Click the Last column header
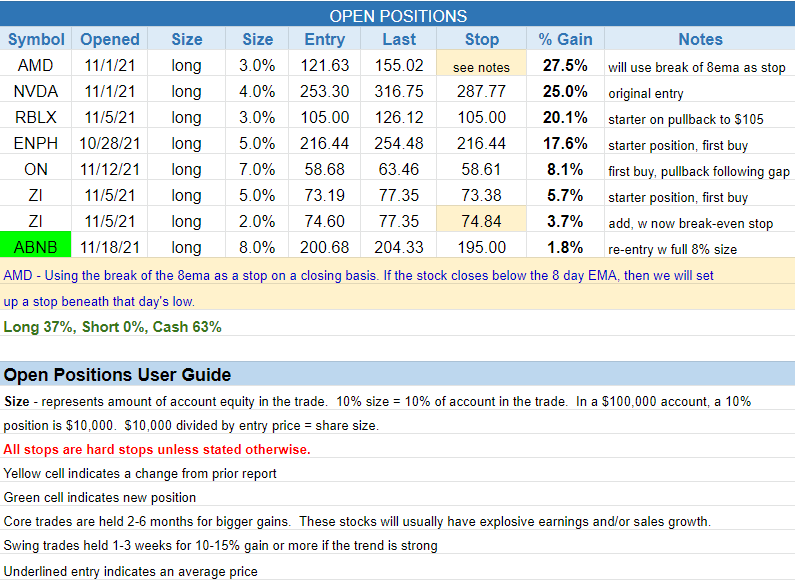795x581 pixels. pyautogui.click(x=399, y=39)
